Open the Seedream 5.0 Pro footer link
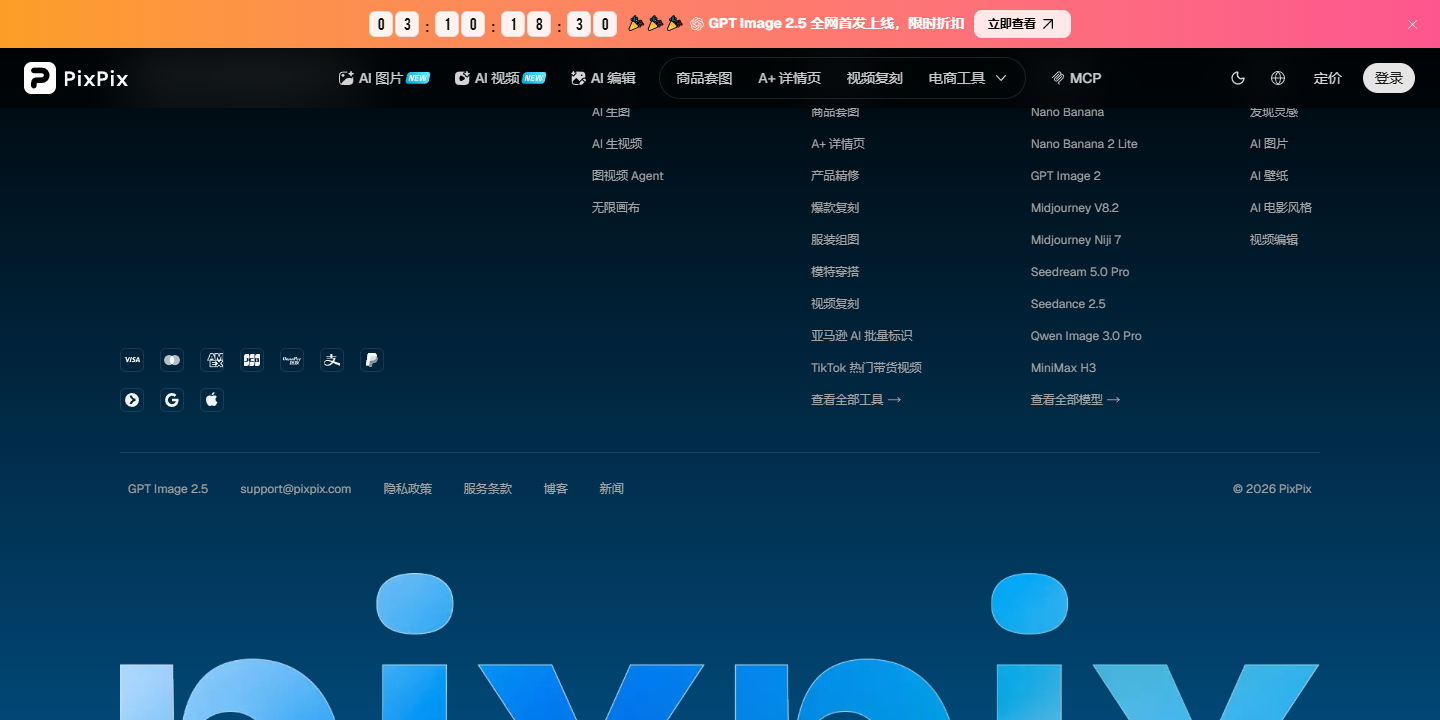The height and width of the screenshot is (720, 1440). [x=1080, y=272]
